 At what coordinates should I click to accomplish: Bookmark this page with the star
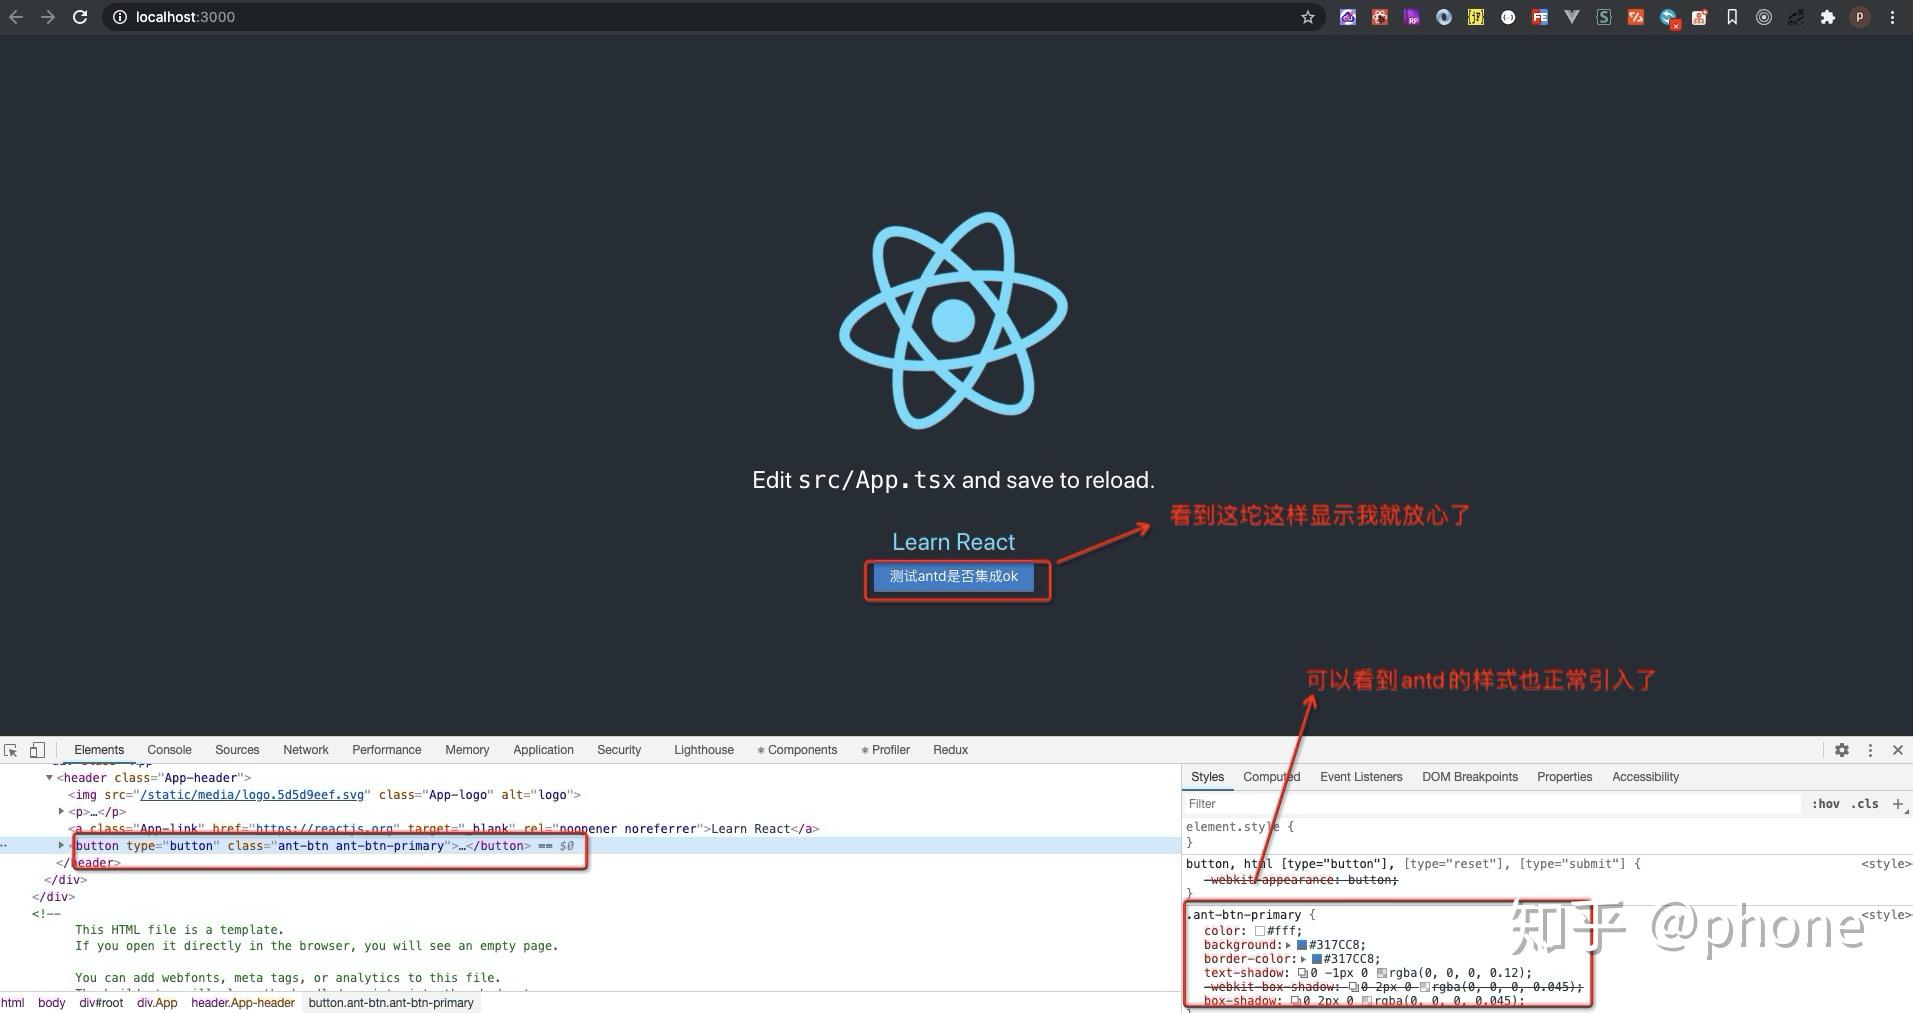1307,17
